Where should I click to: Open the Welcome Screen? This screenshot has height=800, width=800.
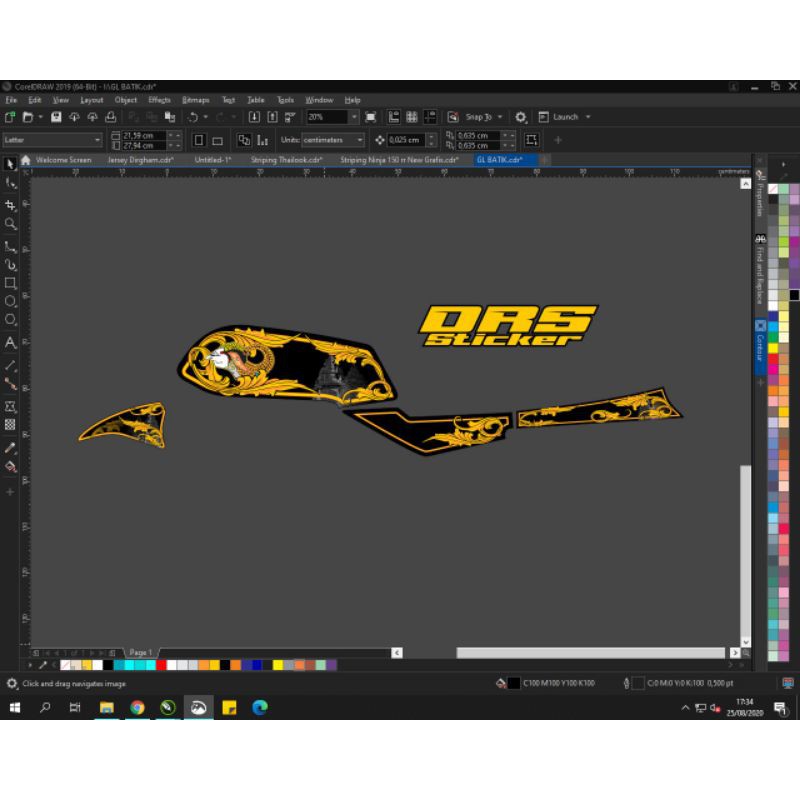coord(65,160)
